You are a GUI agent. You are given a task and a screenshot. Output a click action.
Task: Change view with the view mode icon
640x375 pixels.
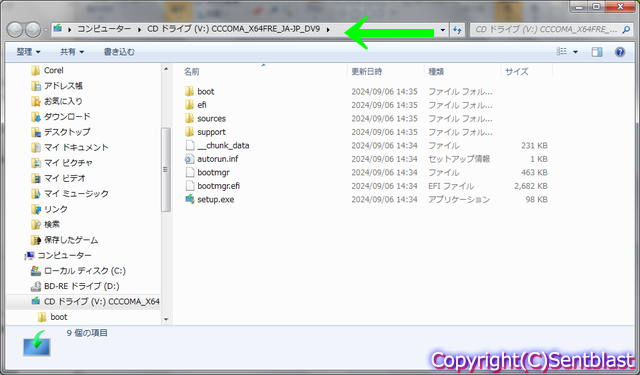pyautogui.click(x=562, y=51)
